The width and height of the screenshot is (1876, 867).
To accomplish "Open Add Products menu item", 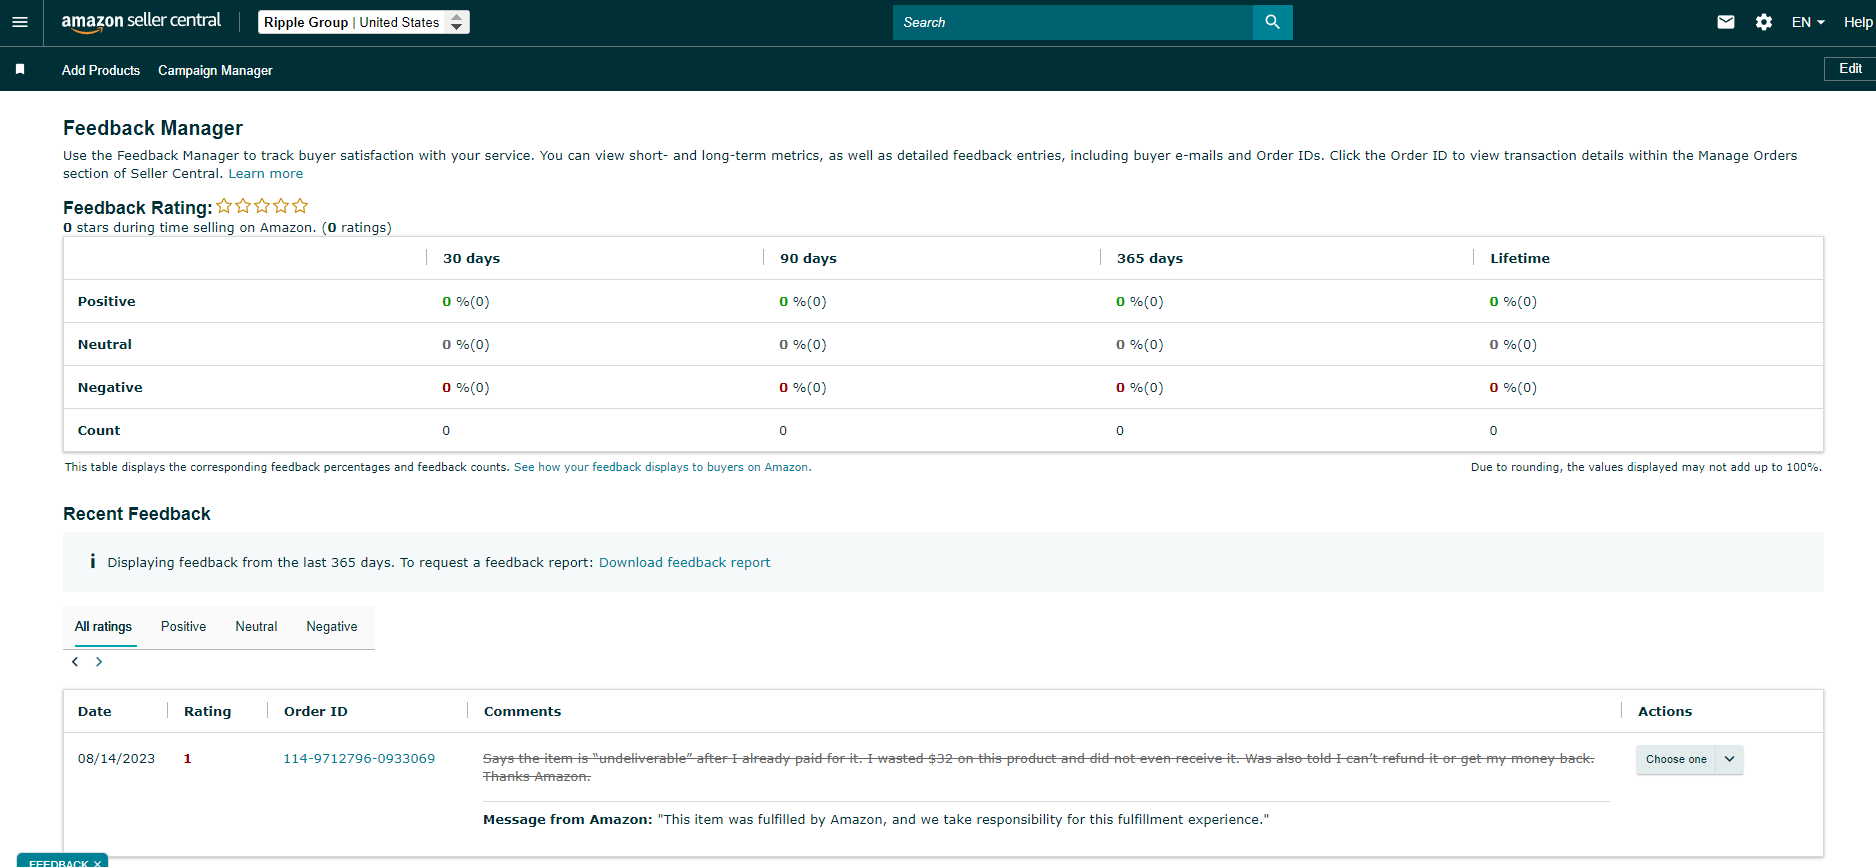I will tap(101, 70).
